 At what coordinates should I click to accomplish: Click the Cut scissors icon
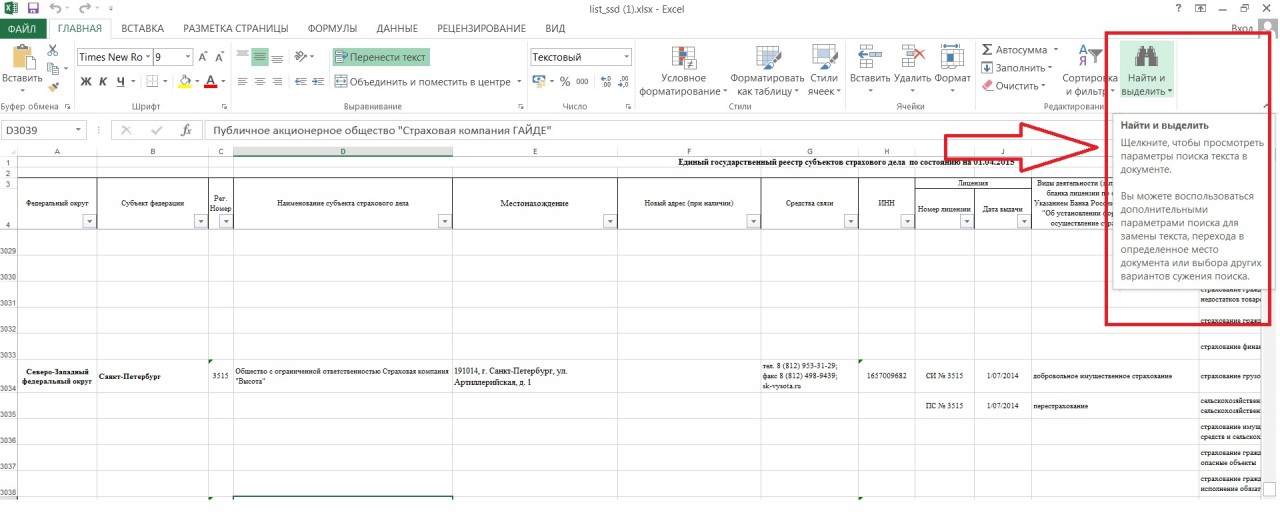pyautogui.click(x=55, y=49)
